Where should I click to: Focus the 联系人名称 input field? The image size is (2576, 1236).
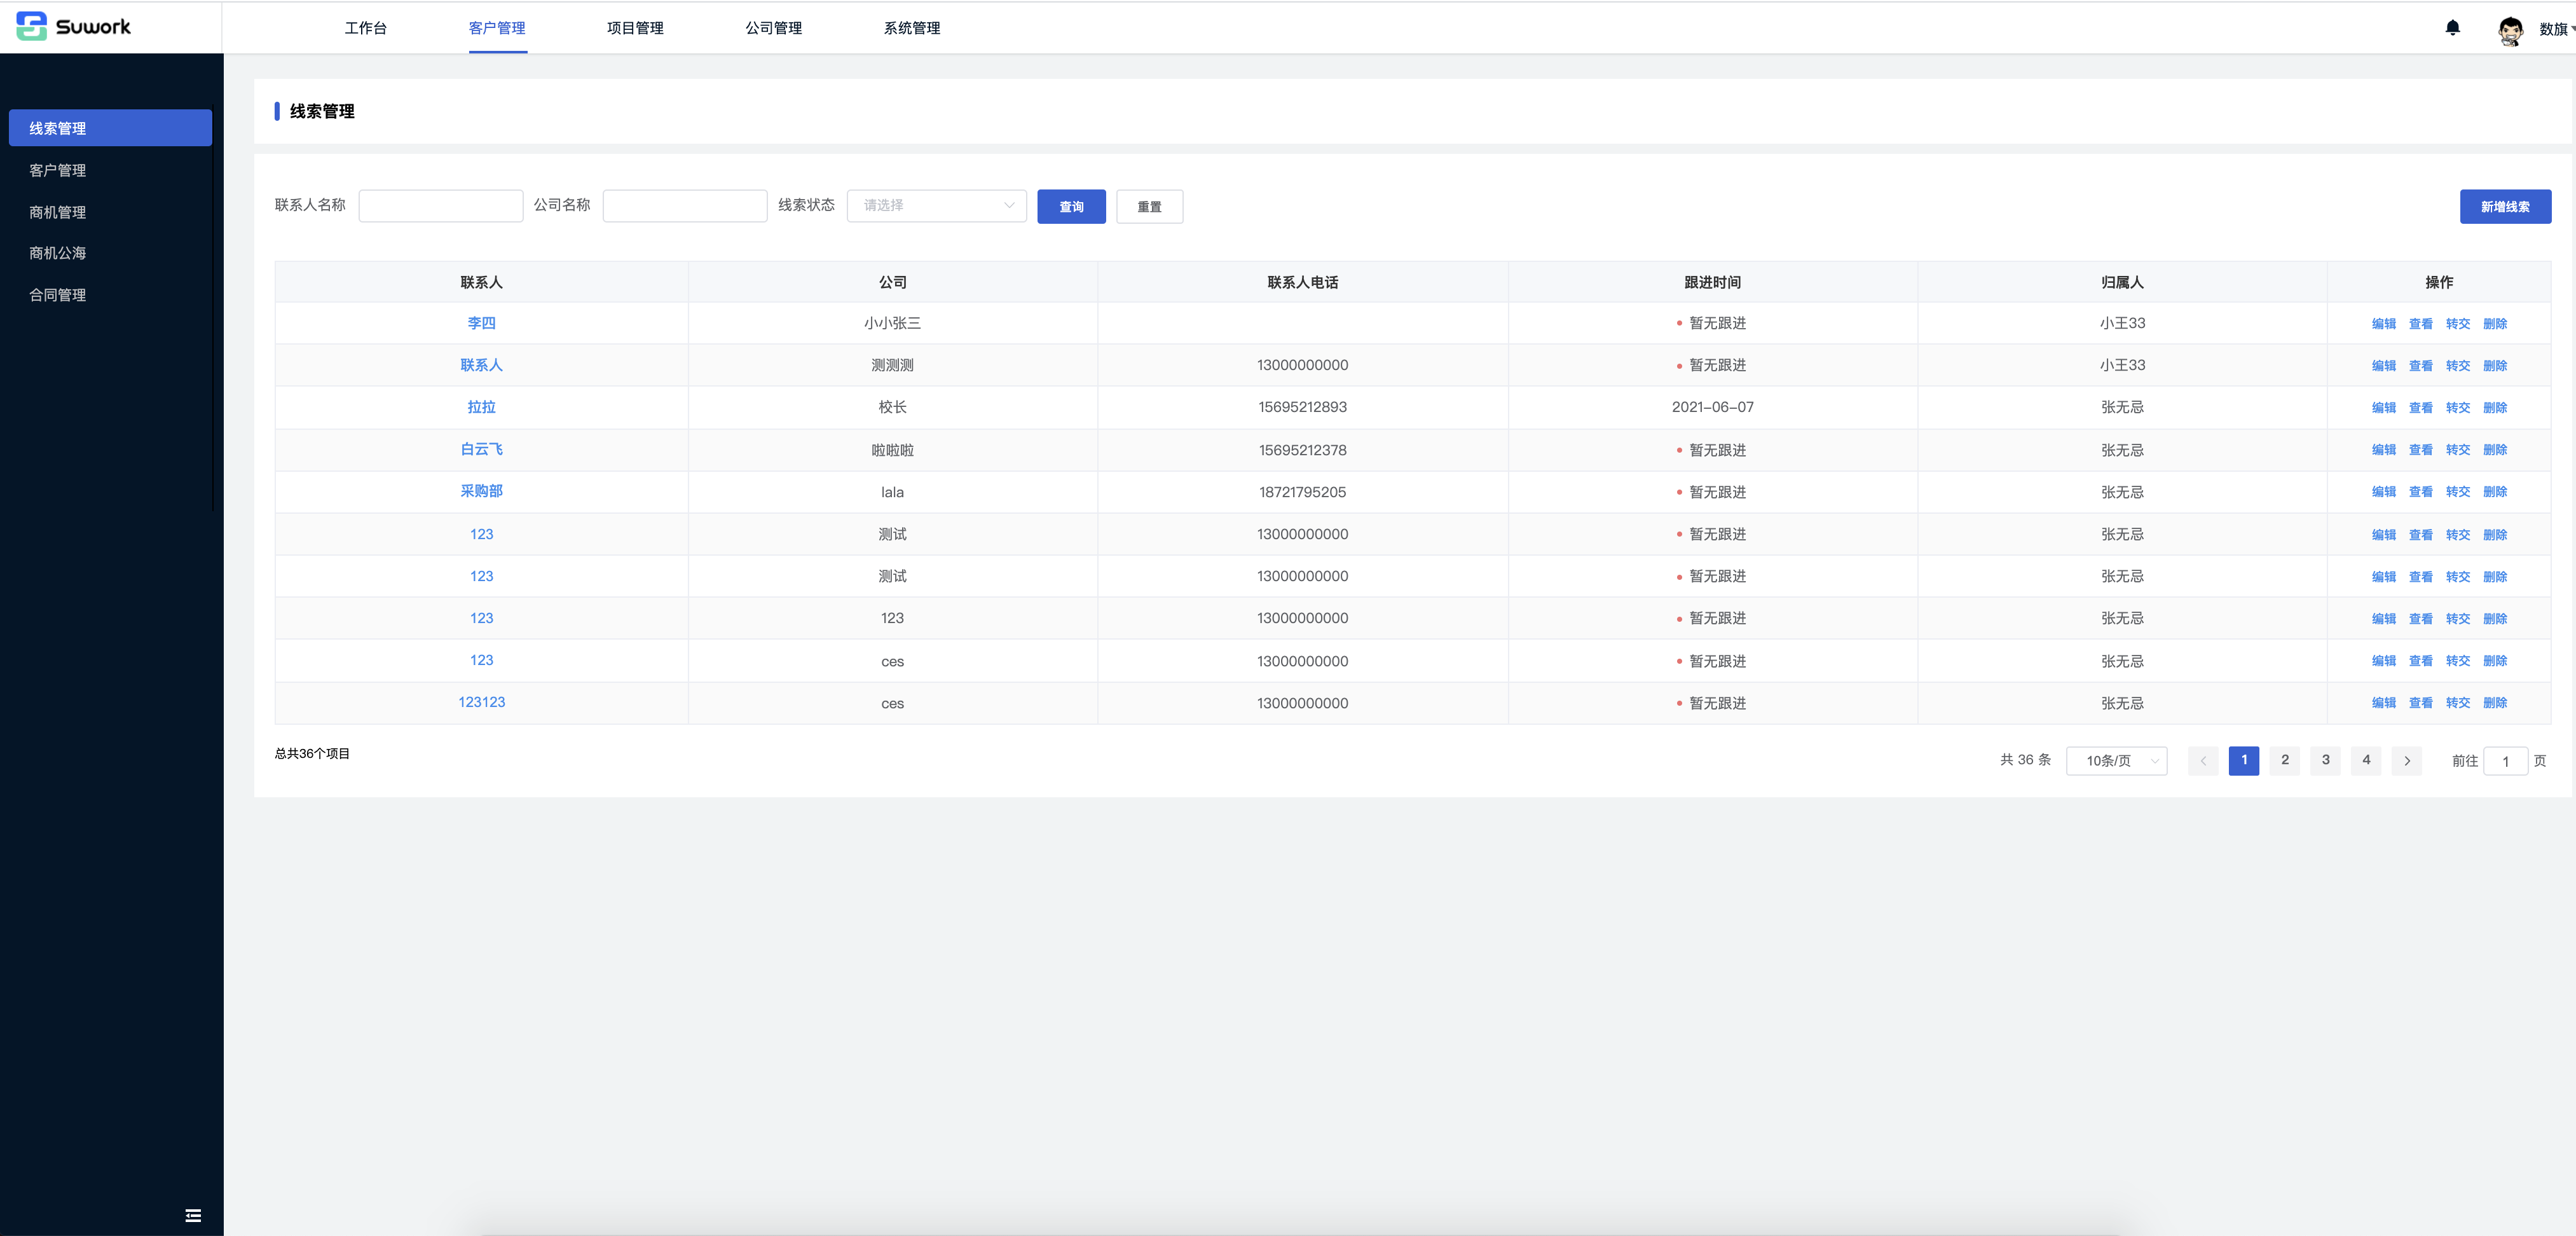coord(440,206)
